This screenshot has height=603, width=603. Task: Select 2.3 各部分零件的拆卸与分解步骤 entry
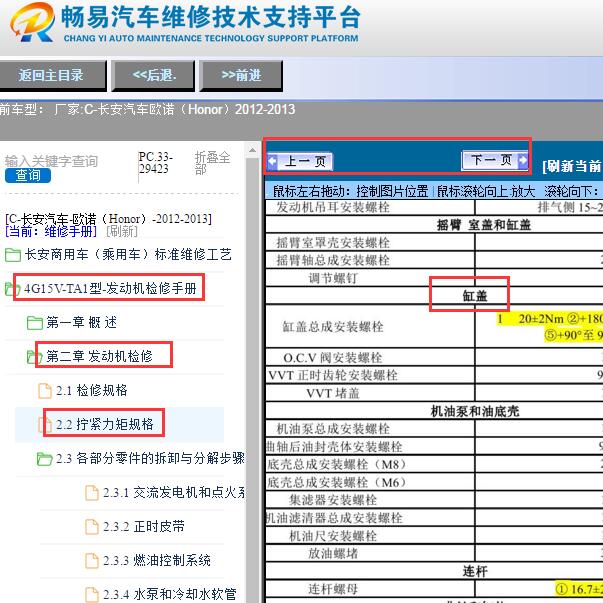click(x=150, y=458)
